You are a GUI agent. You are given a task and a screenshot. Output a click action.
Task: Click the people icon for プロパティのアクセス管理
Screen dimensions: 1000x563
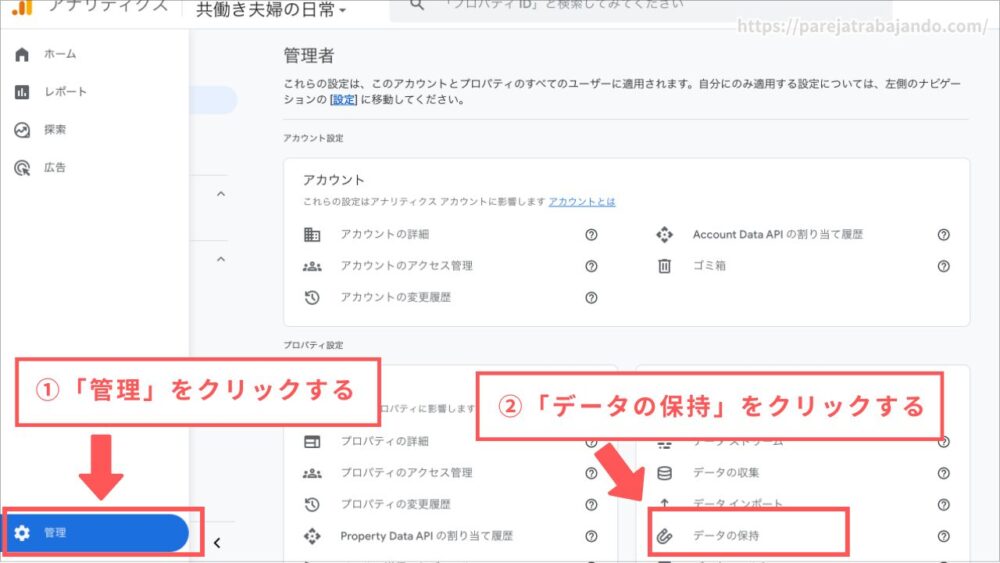pos(312,473)
